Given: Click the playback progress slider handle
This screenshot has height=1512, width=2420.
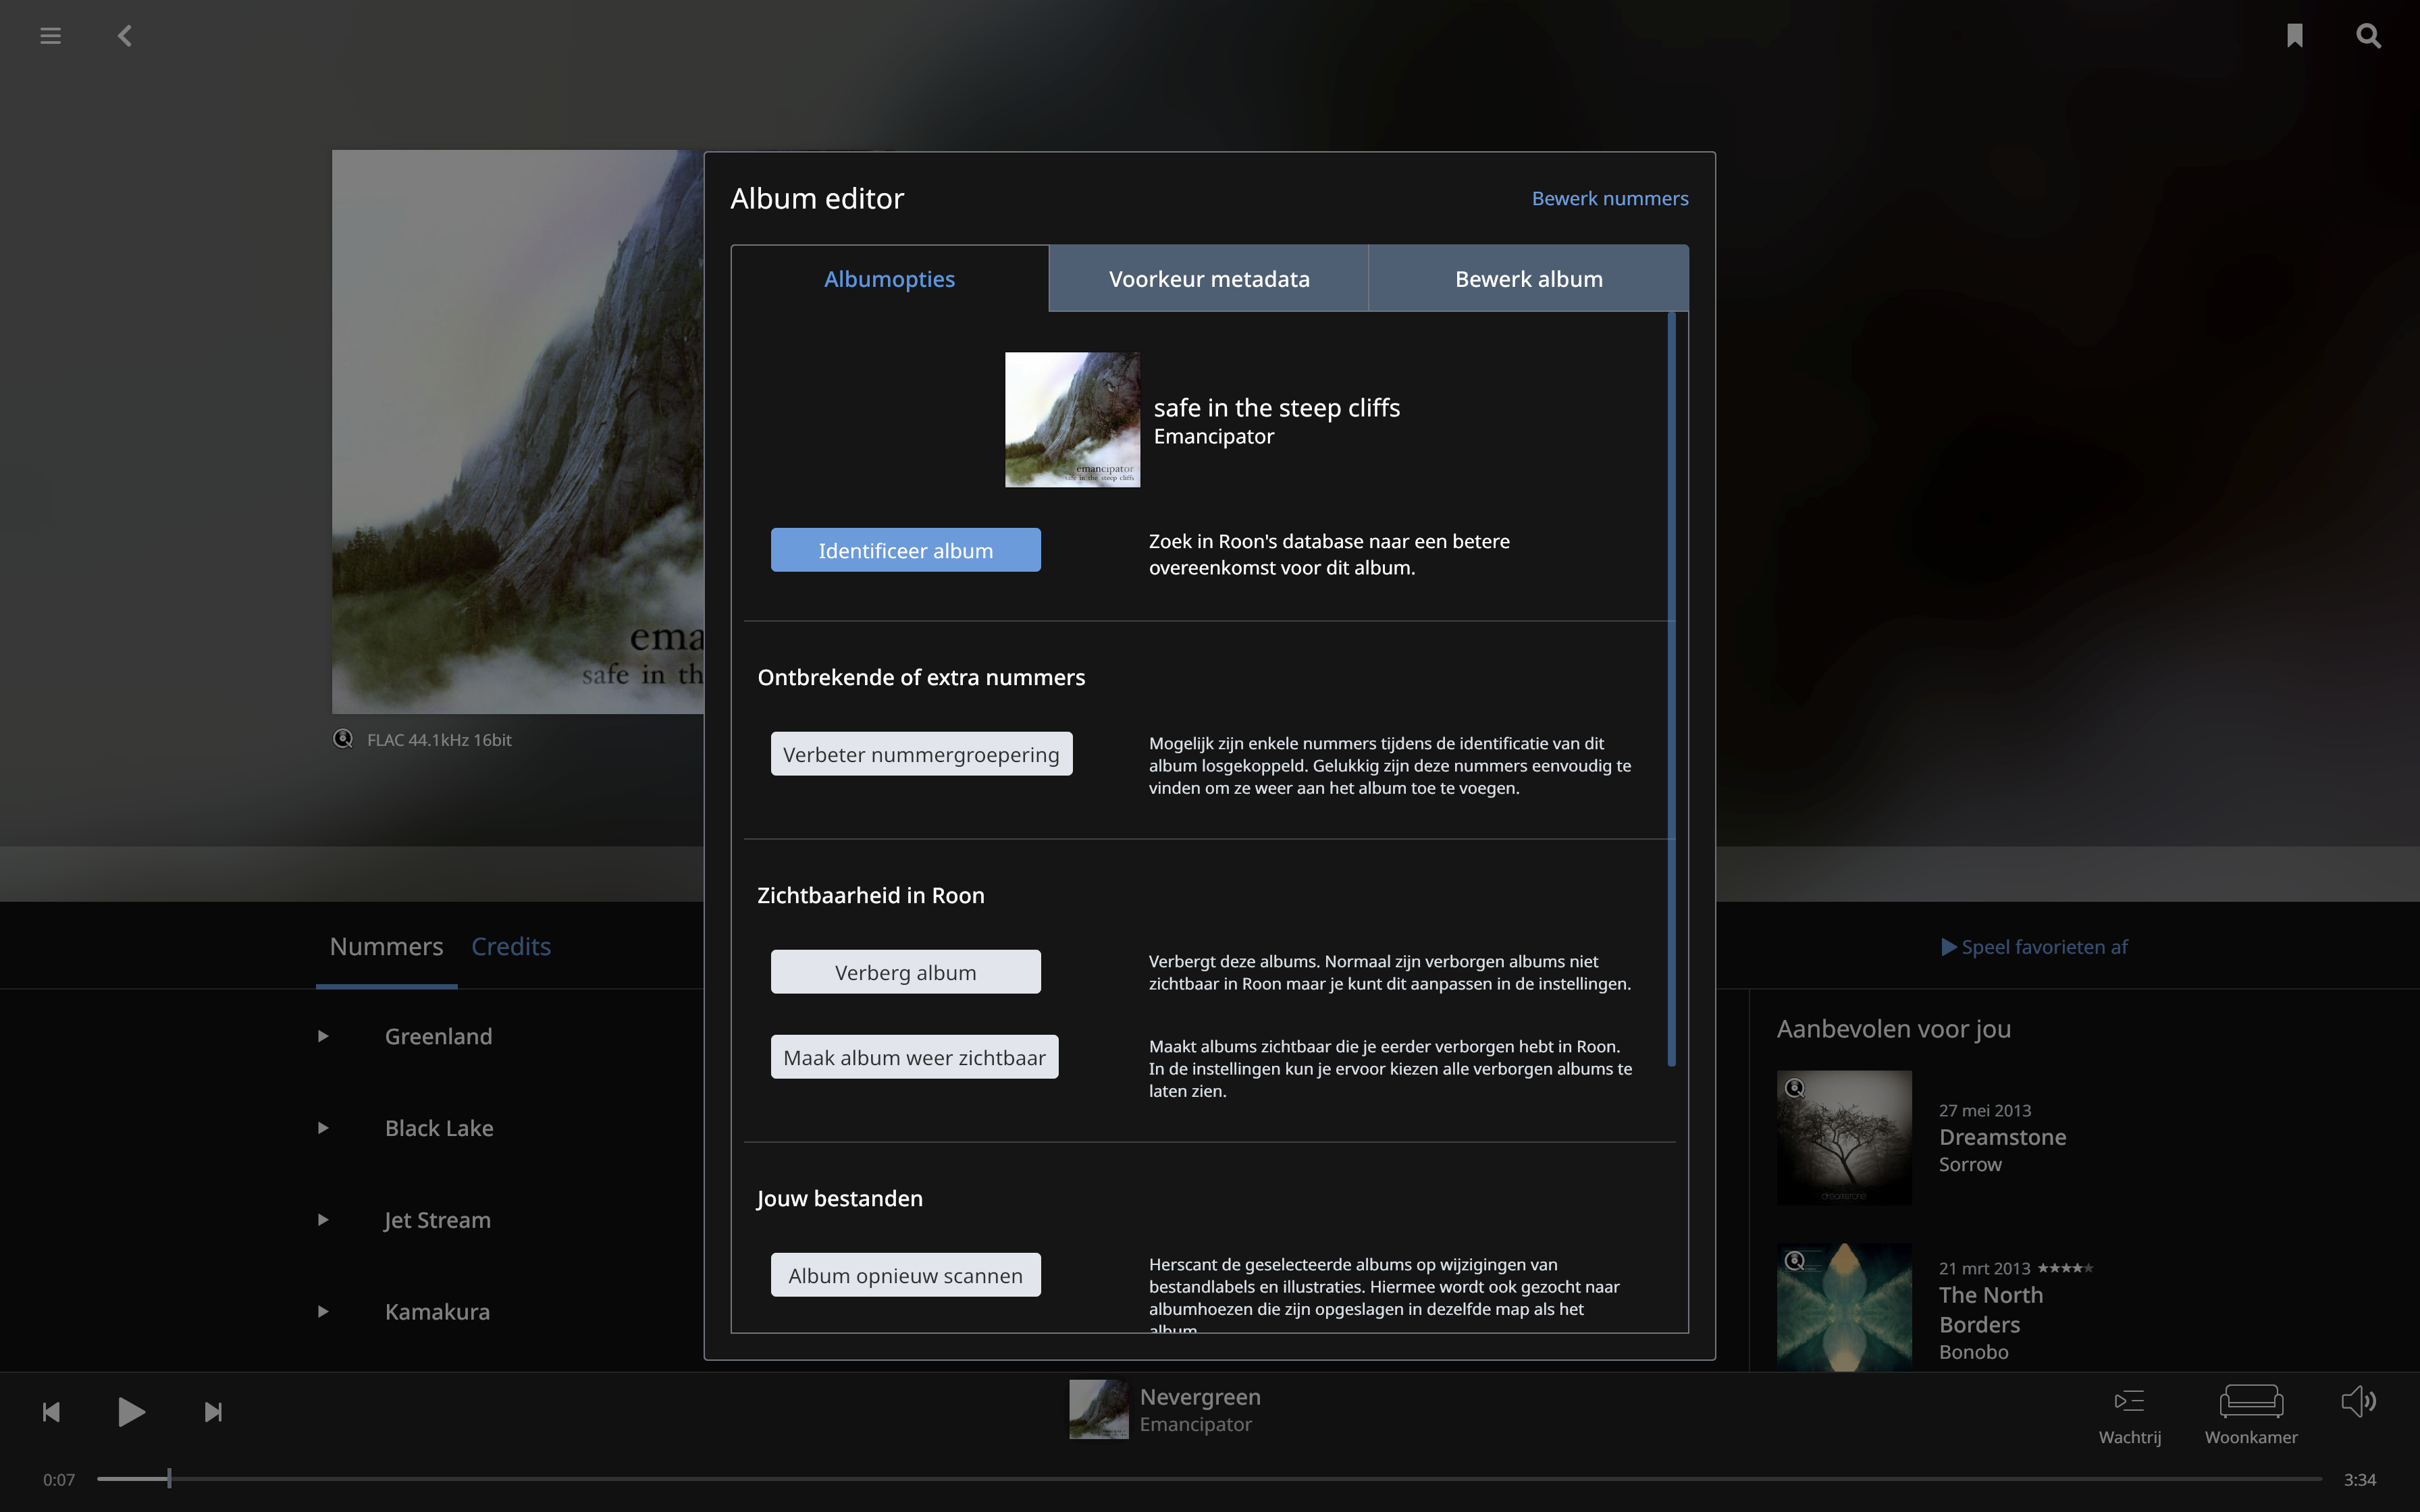Looking at the screenshot, I should coord(169,1478).
